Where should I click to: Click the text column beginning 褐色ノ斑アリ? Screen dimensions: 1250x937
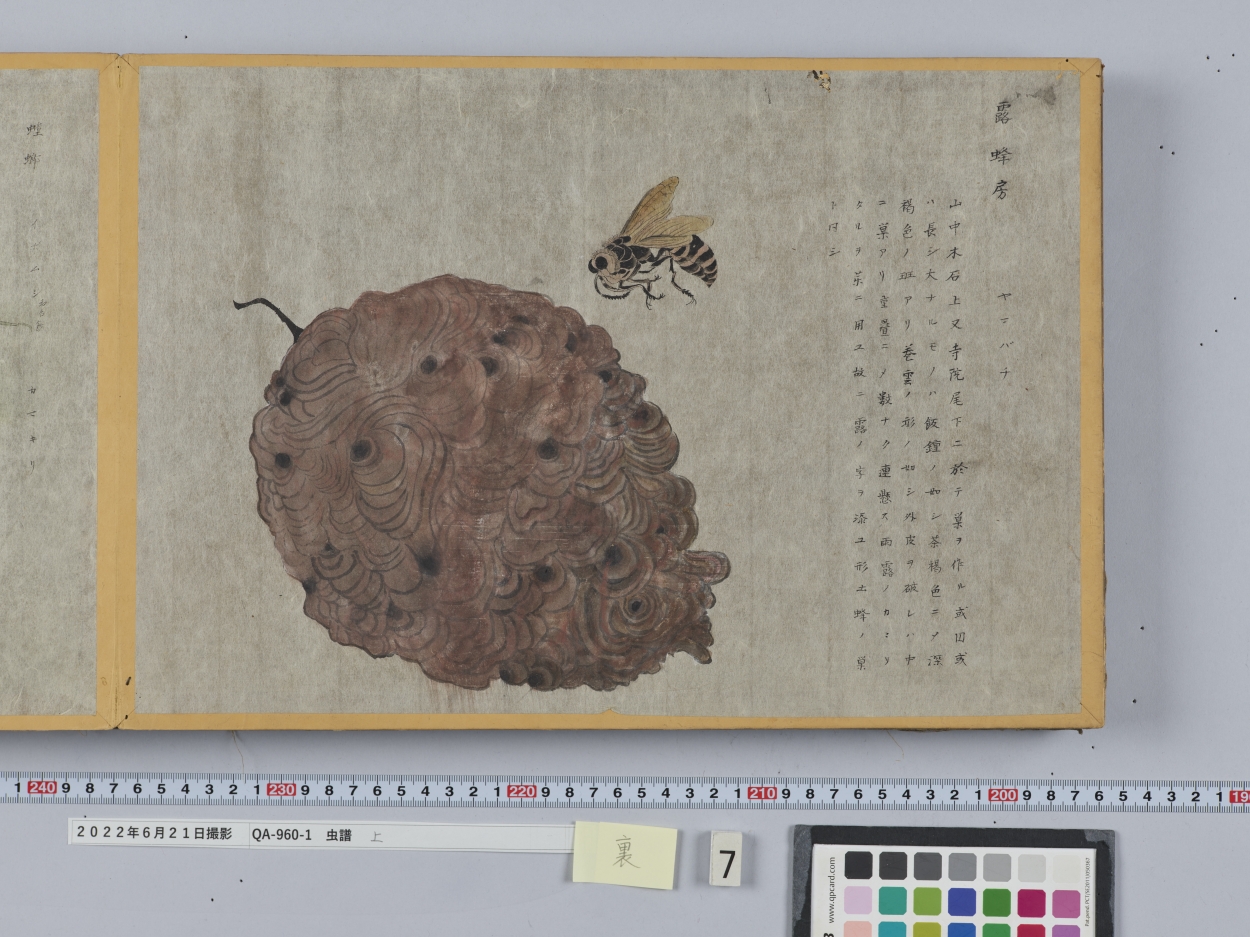[x=908, y=431]
